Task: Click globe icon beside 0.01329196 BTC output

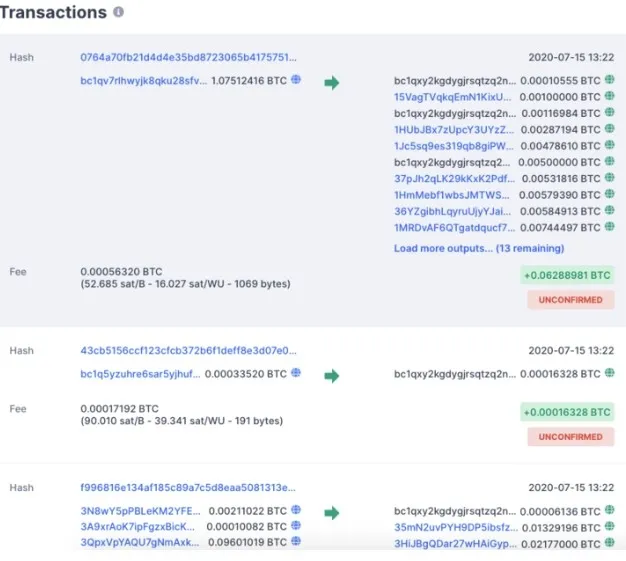Action: [x=609, y=526]
